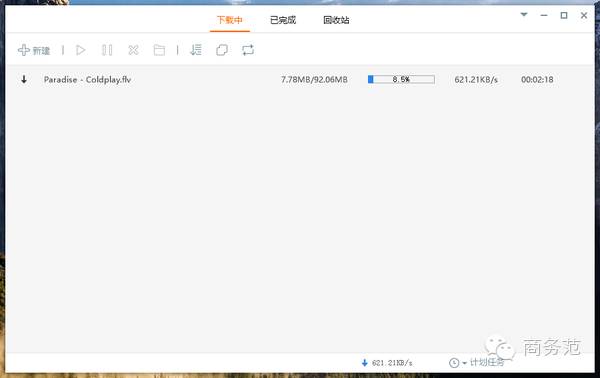Click the 00:02:18 remaining time

537,80
